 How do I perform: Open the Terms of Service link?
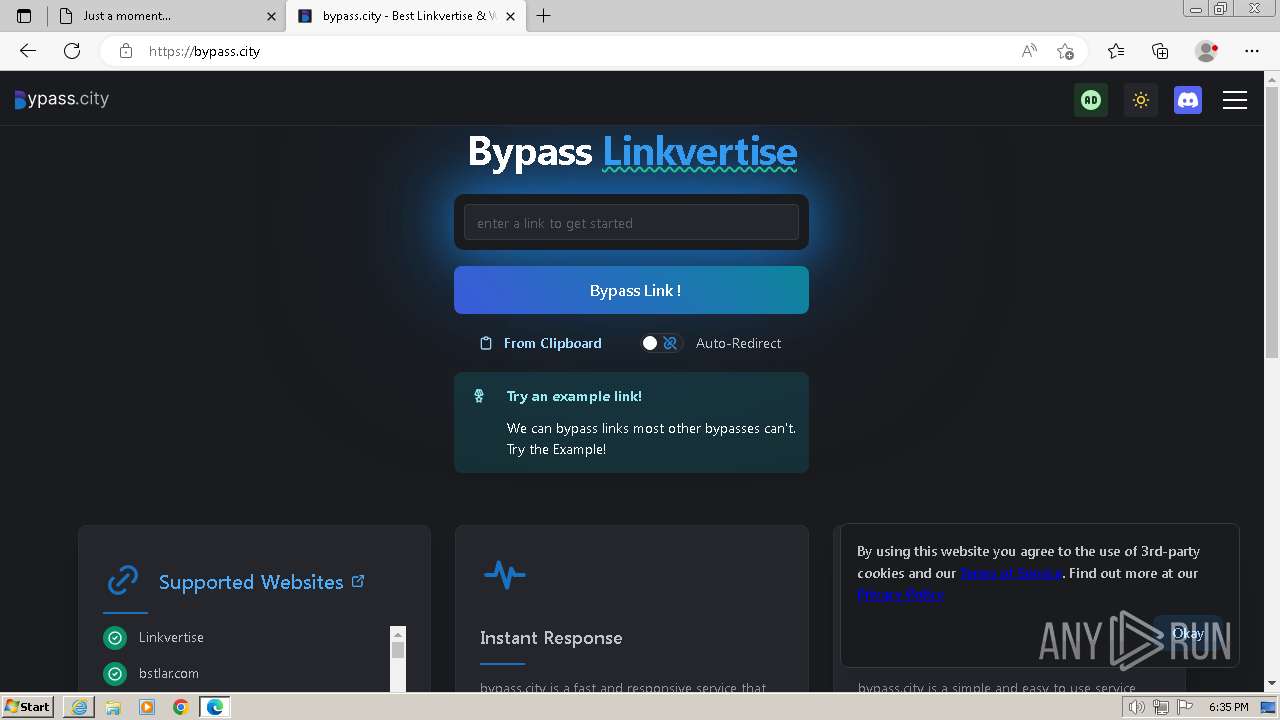pos(1011,573)
